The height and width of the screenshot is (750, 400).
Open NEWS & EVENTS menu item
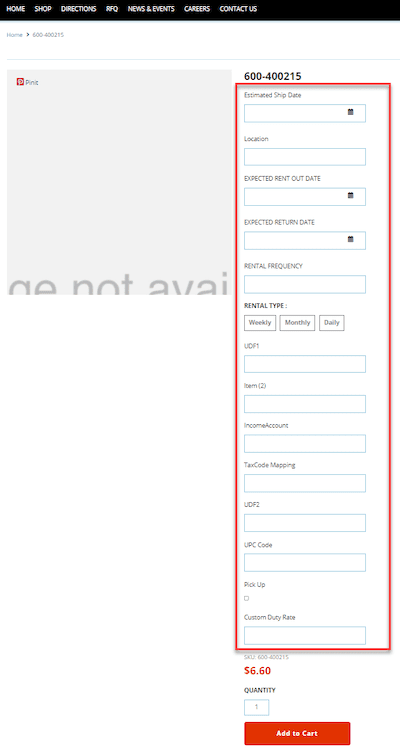pos(151,9)
